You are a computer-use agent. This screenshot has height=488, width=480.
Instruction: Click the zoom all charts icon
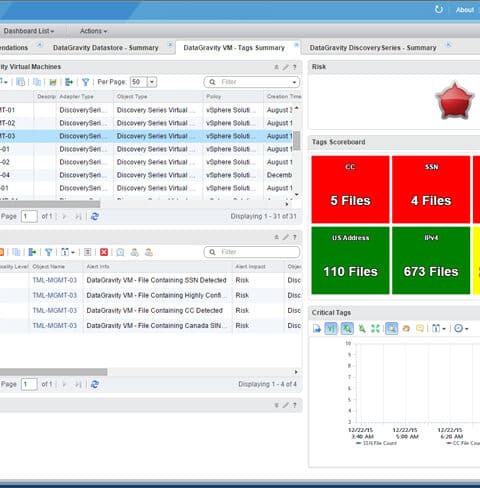point(362,329)
